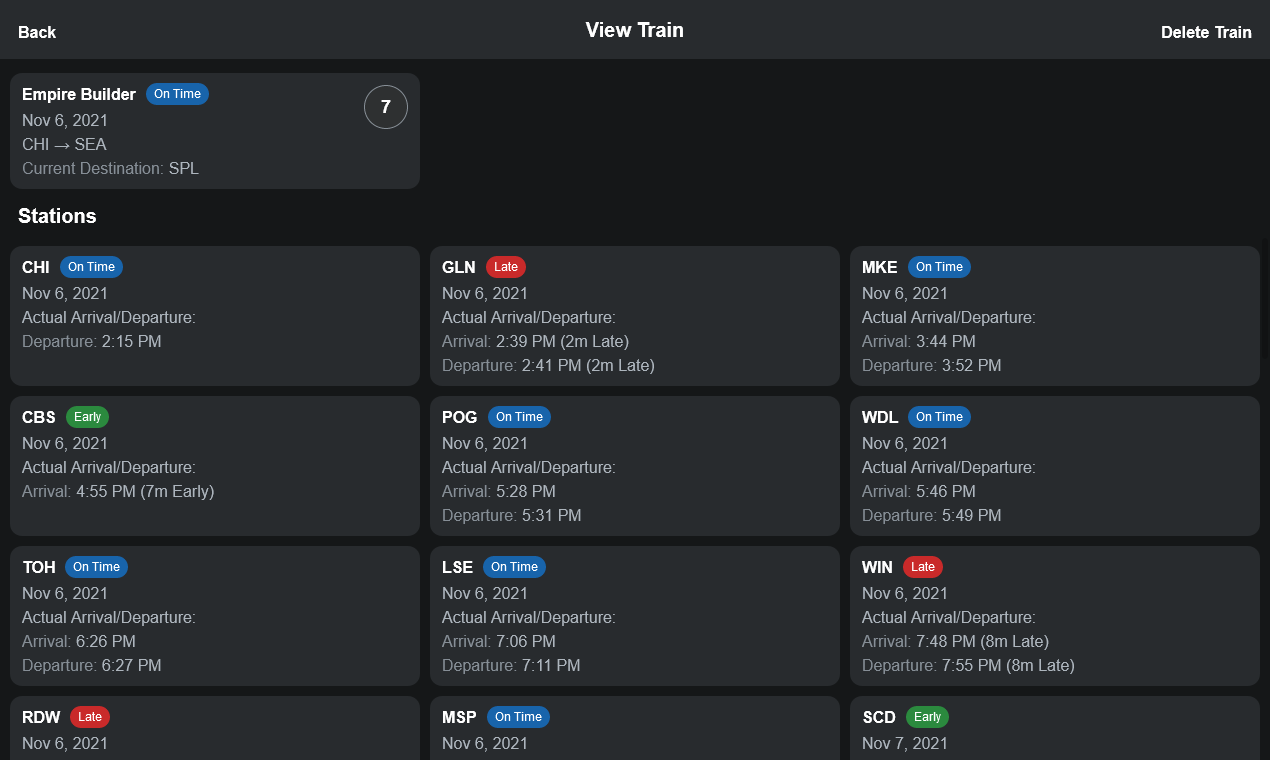Select the Stations section heading
Viewport: 1270px width, 760px height.
coord(57,215)
